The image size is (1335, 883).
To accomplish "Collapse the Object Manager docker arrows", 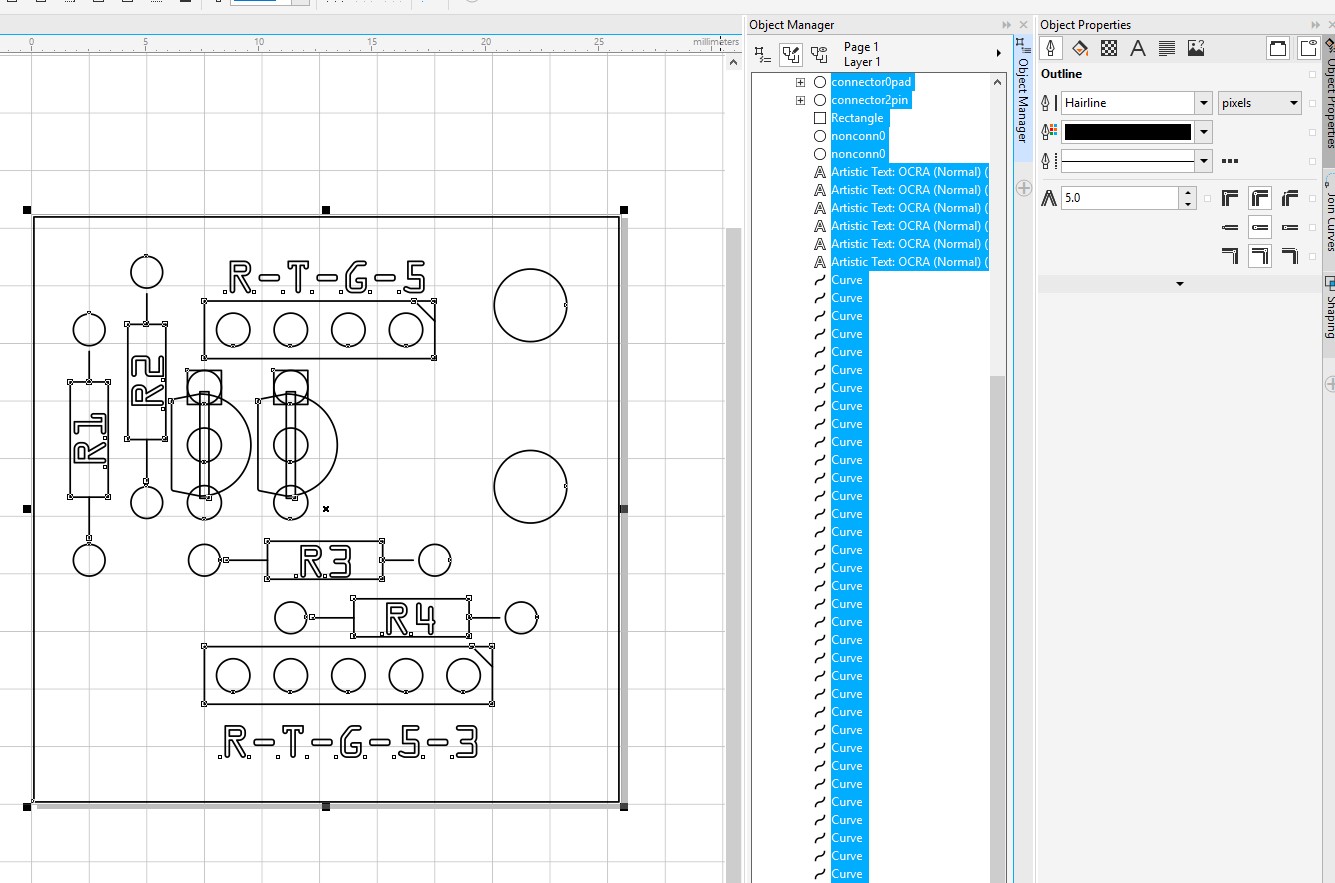I will [1006, 25].
